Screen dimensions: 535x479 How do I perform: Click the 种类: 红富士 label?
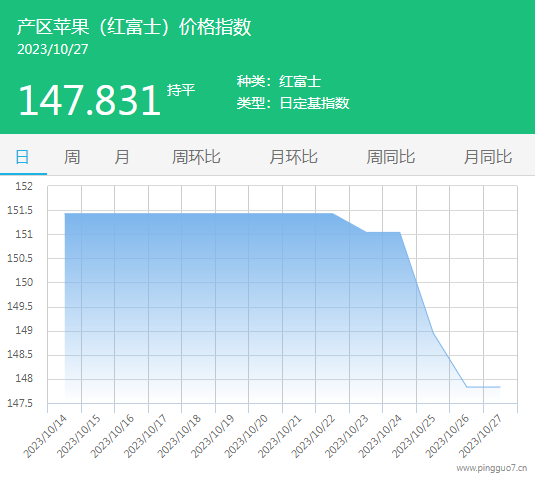pos(279,81)
